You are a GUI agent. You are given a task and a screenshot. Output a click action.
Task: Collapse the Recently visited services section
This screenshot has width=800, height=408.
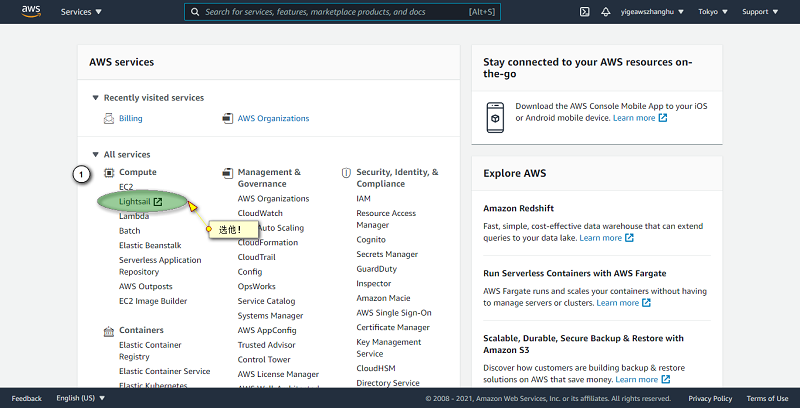[x=96, y=98]
